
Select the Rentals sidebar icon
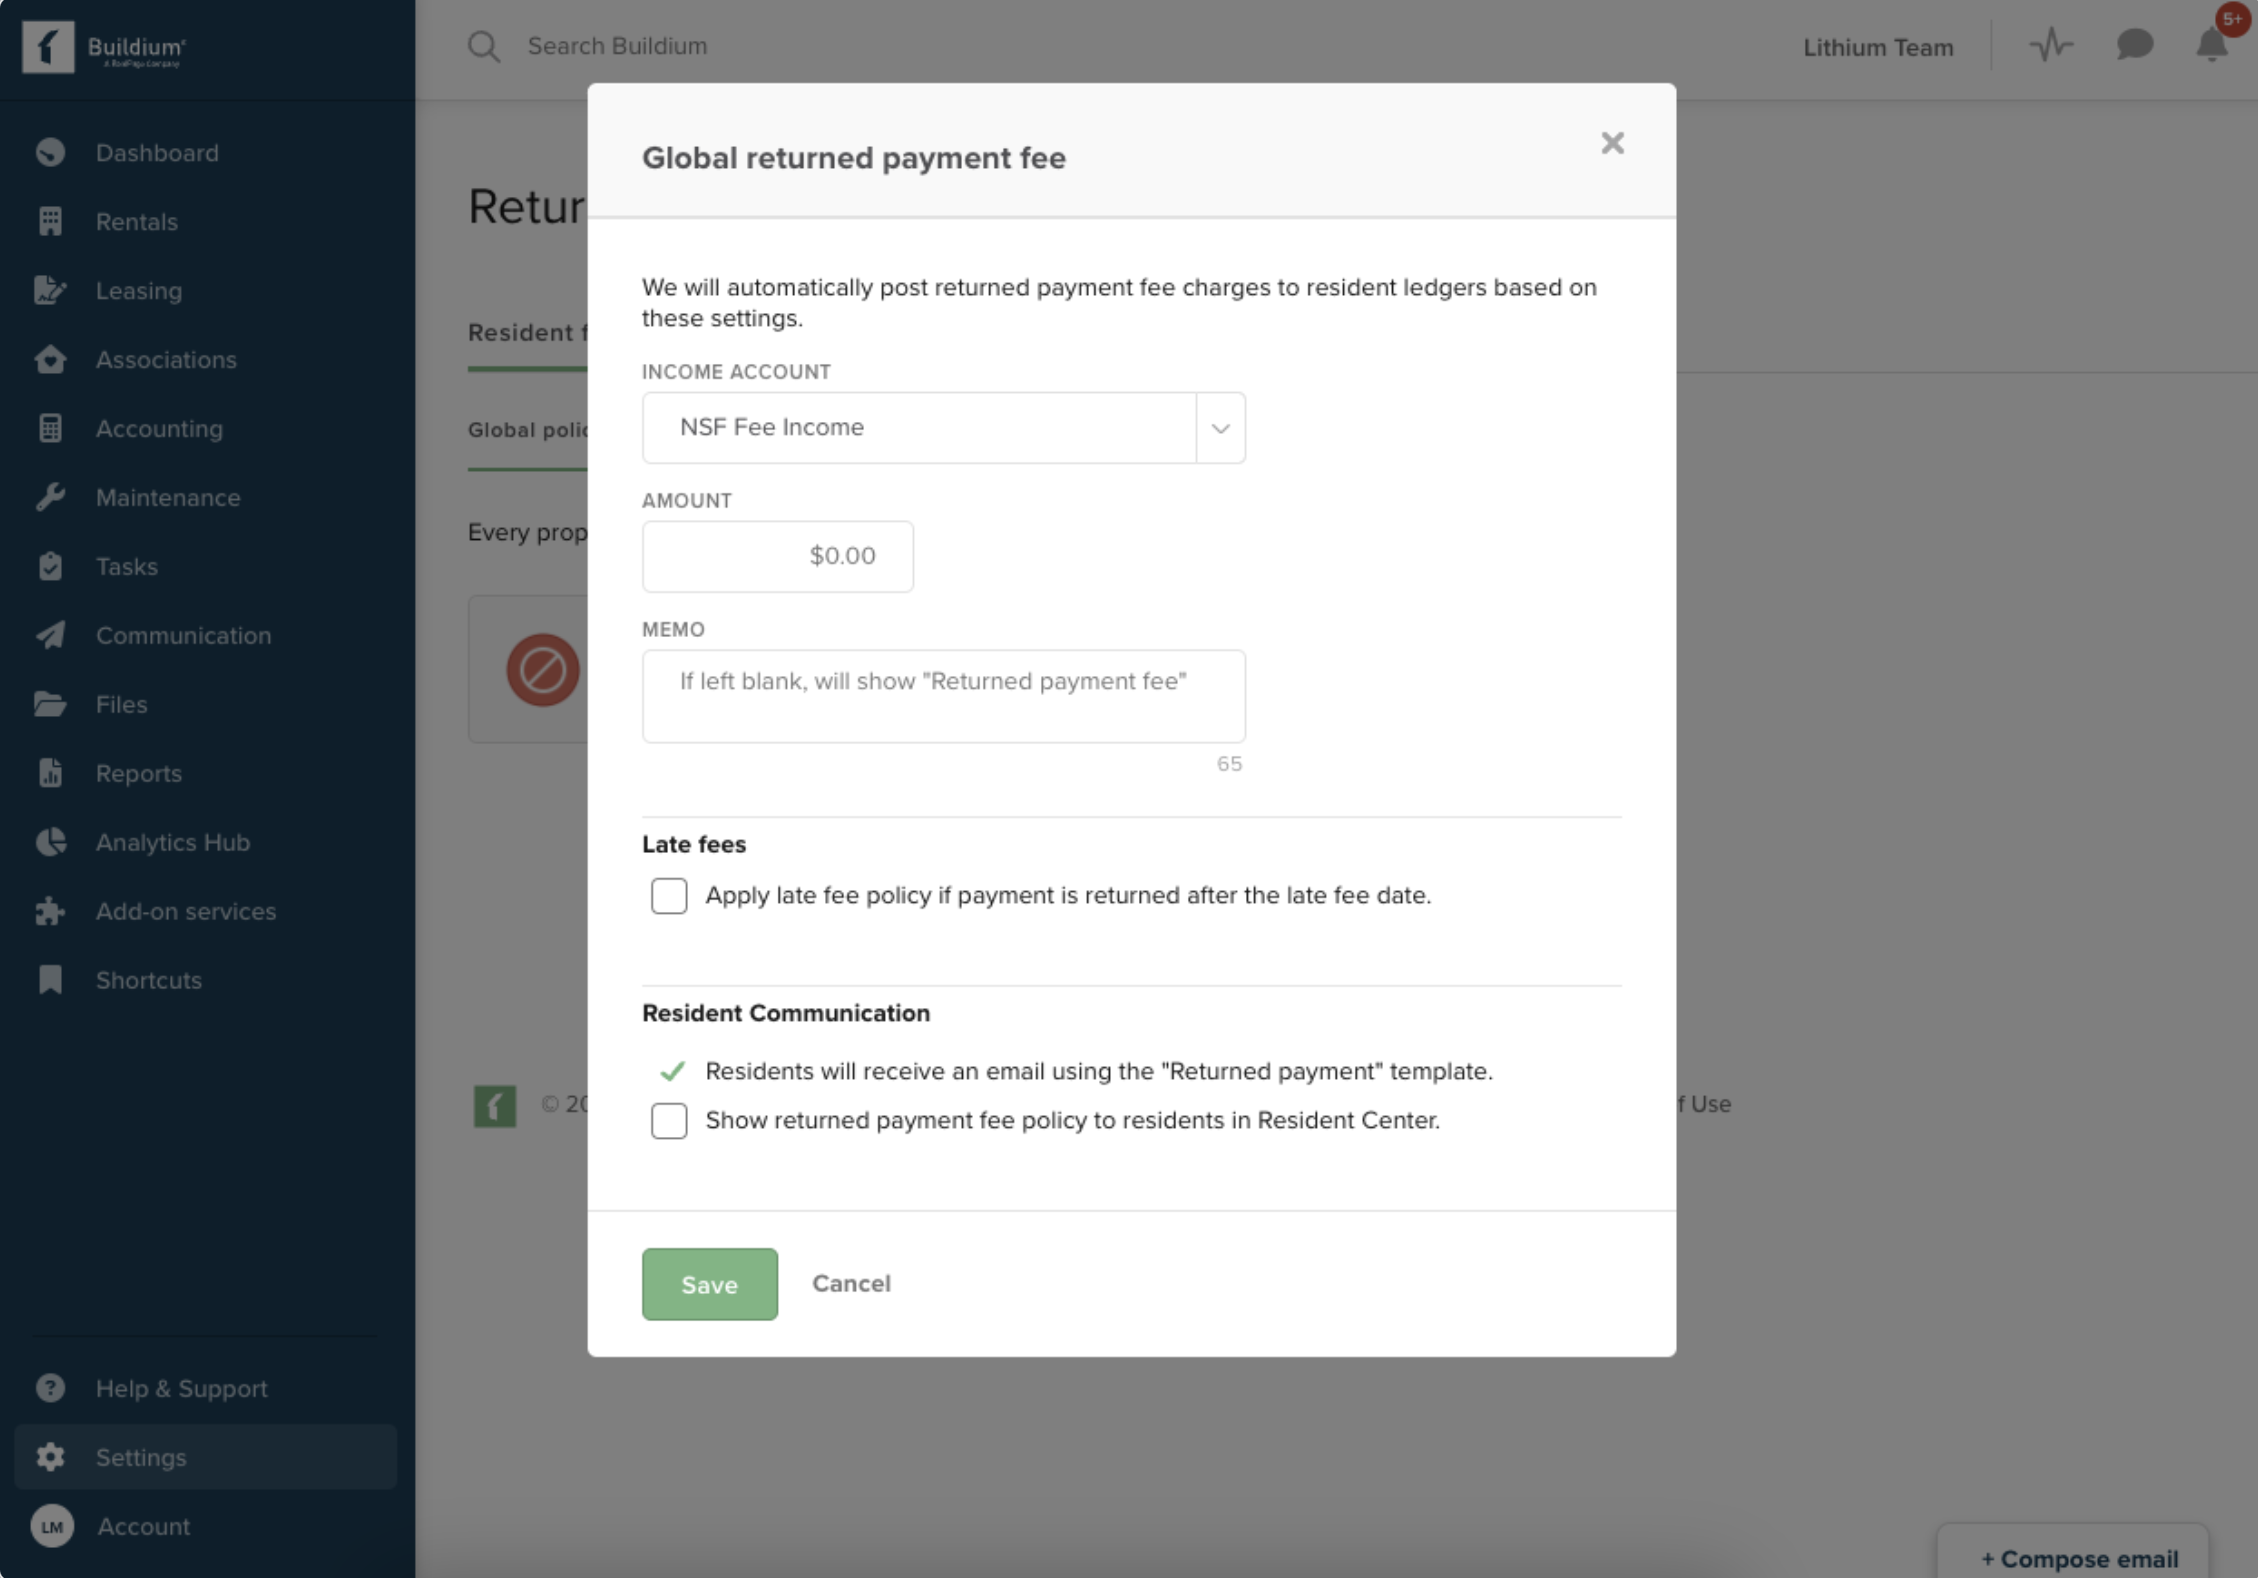click(x=51, y=221)
